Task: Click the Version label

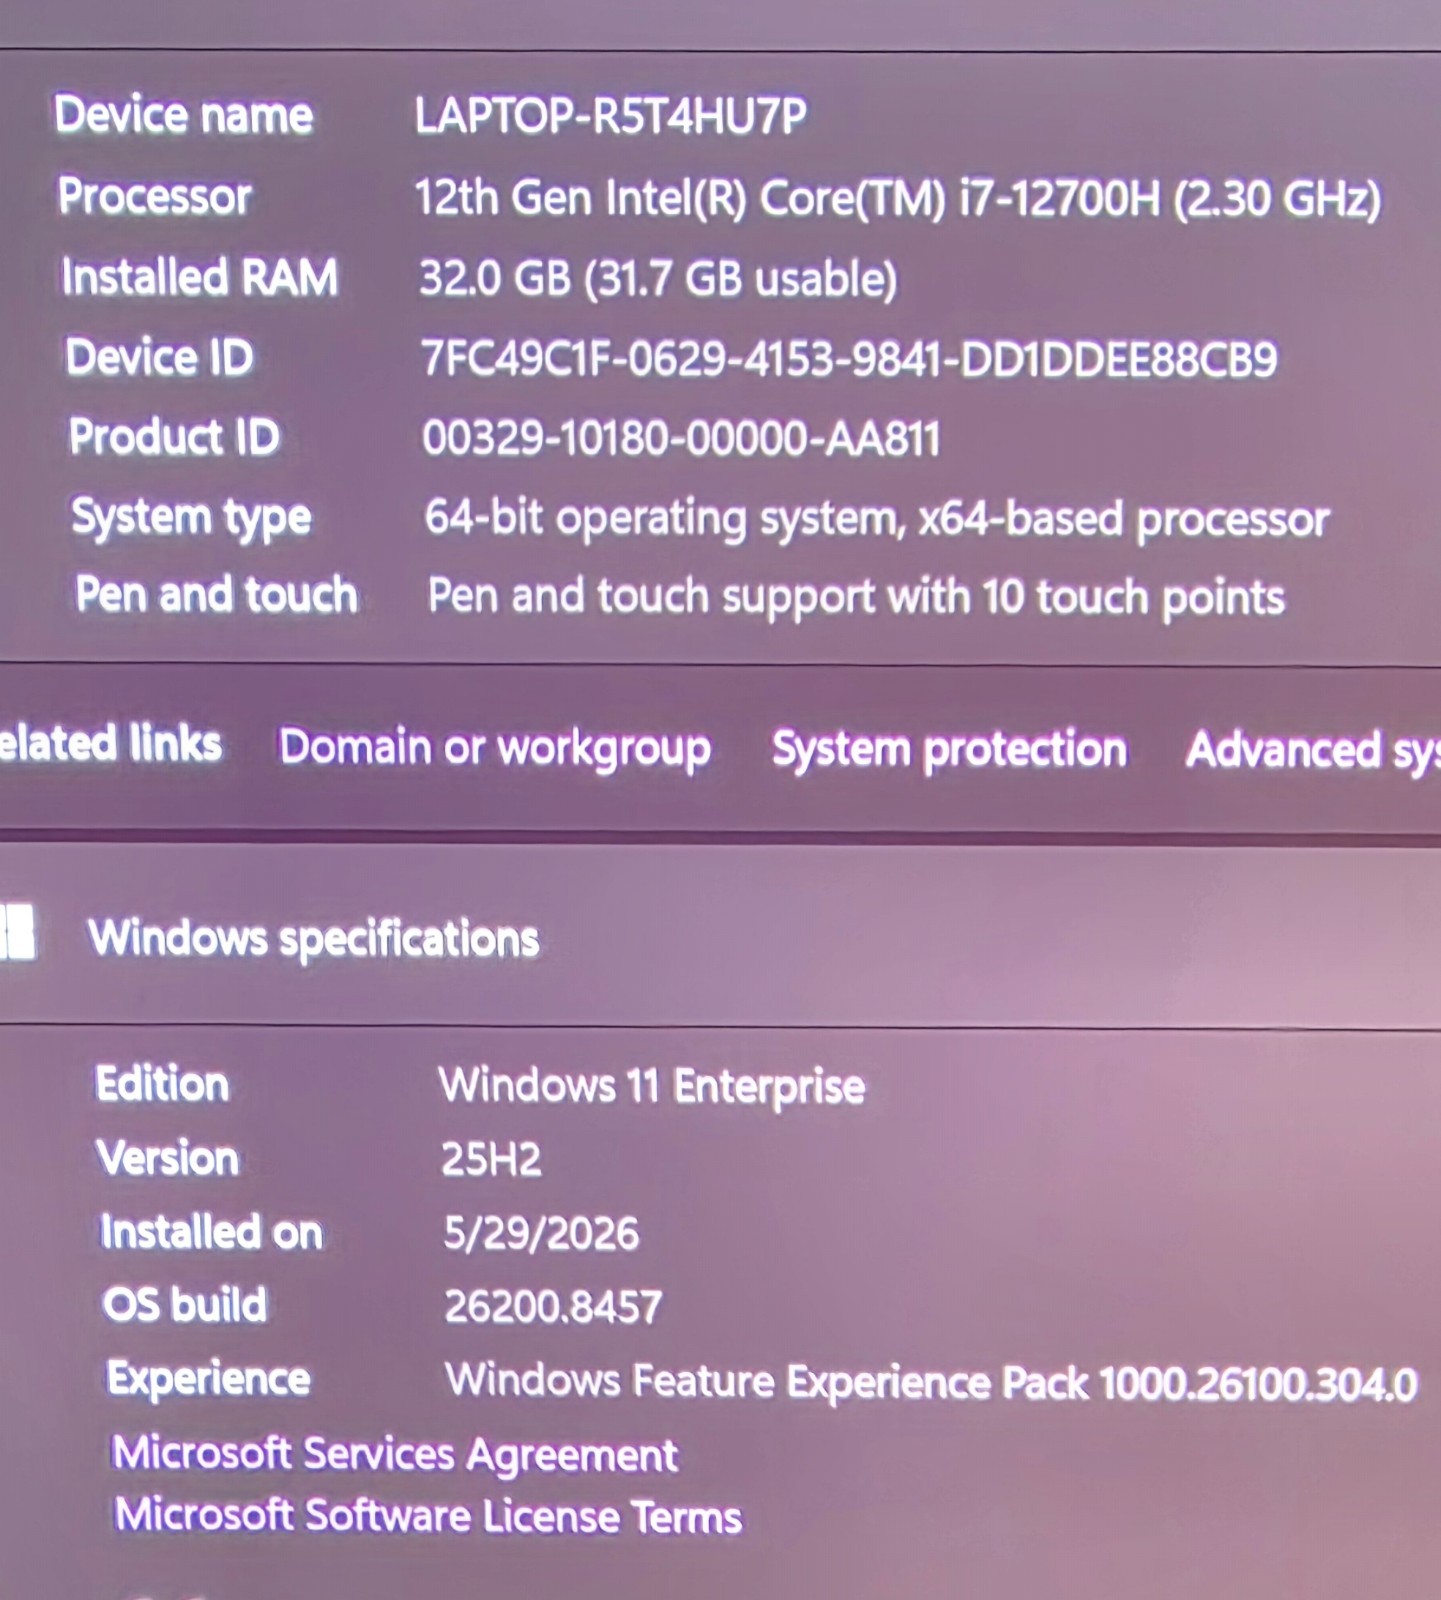Action: 168,1157
